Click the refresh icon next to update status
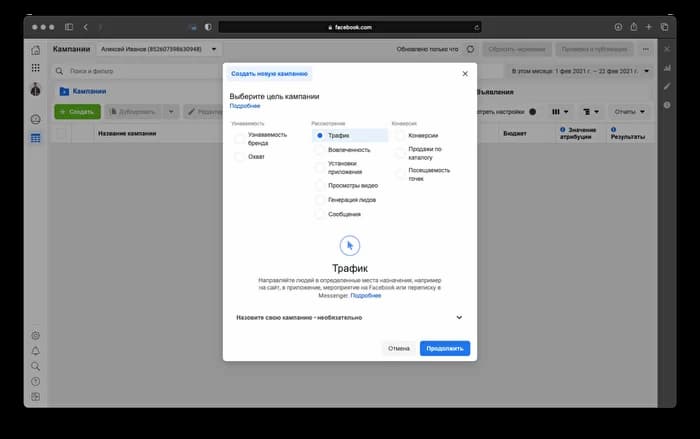Image resolution: width=700 pixels, height=439 pixels. tap(470, 49)
